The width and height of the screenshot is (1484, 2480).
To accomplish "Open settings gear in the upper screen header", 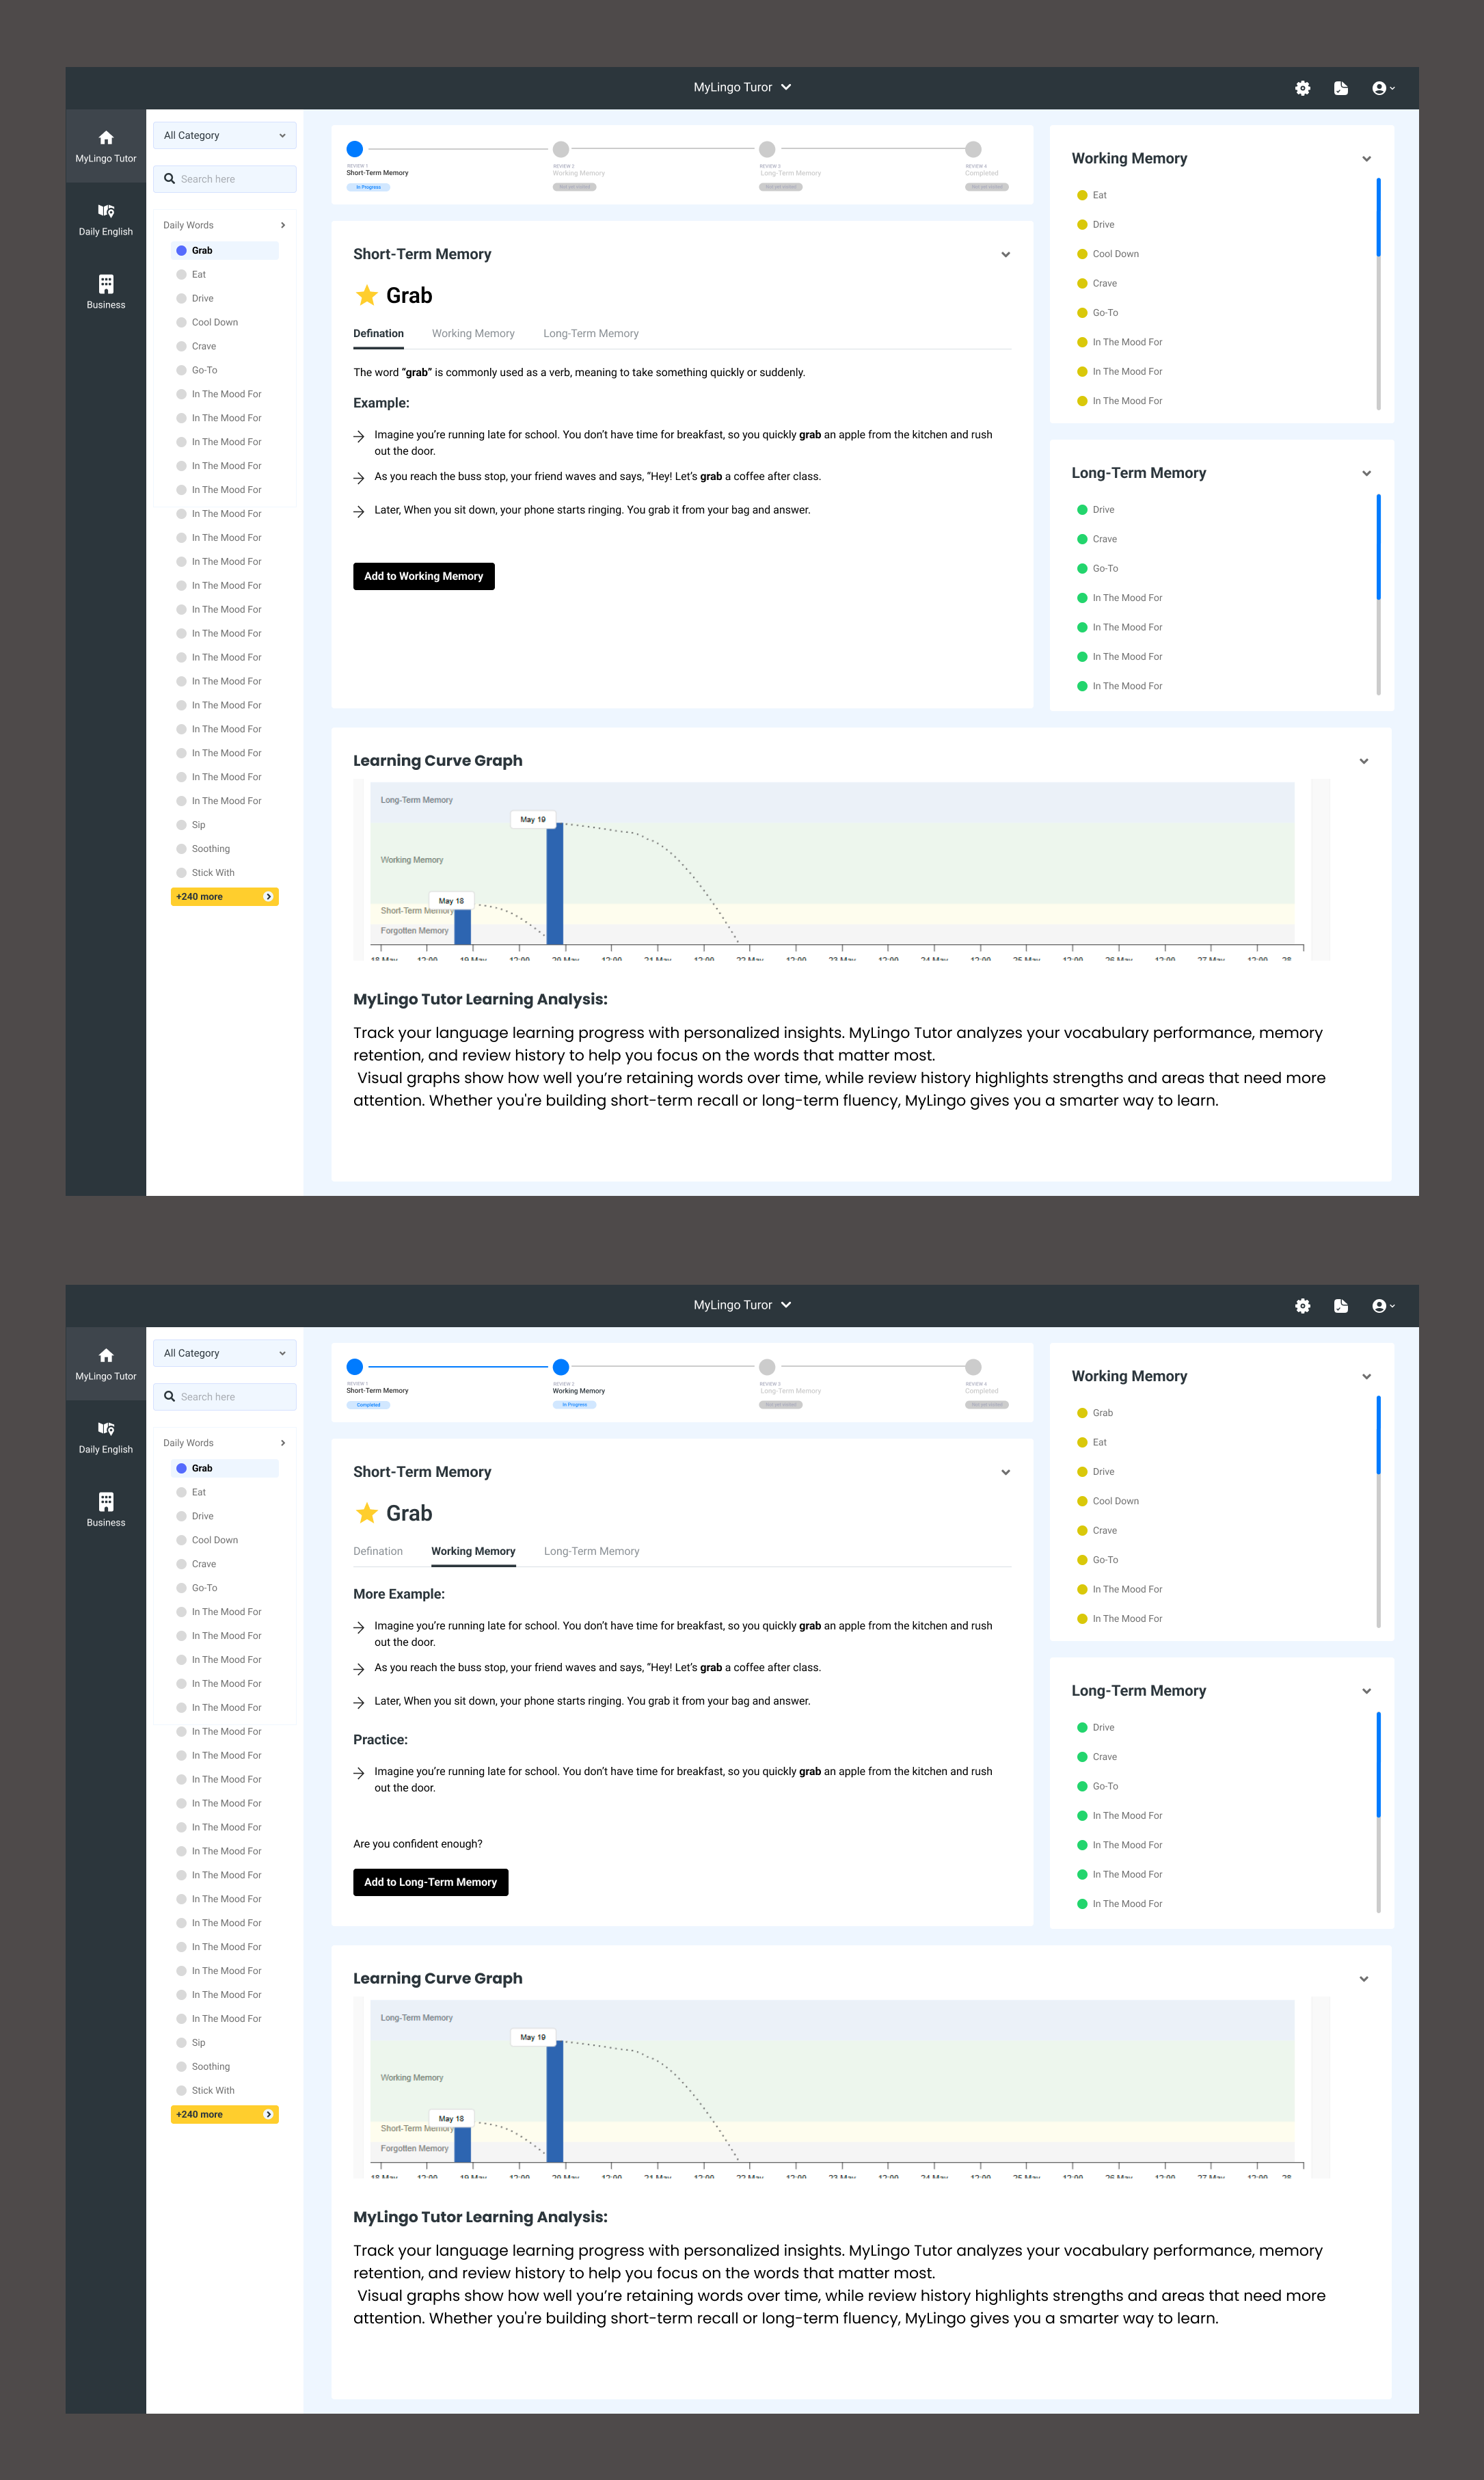I will (1302, 88).
